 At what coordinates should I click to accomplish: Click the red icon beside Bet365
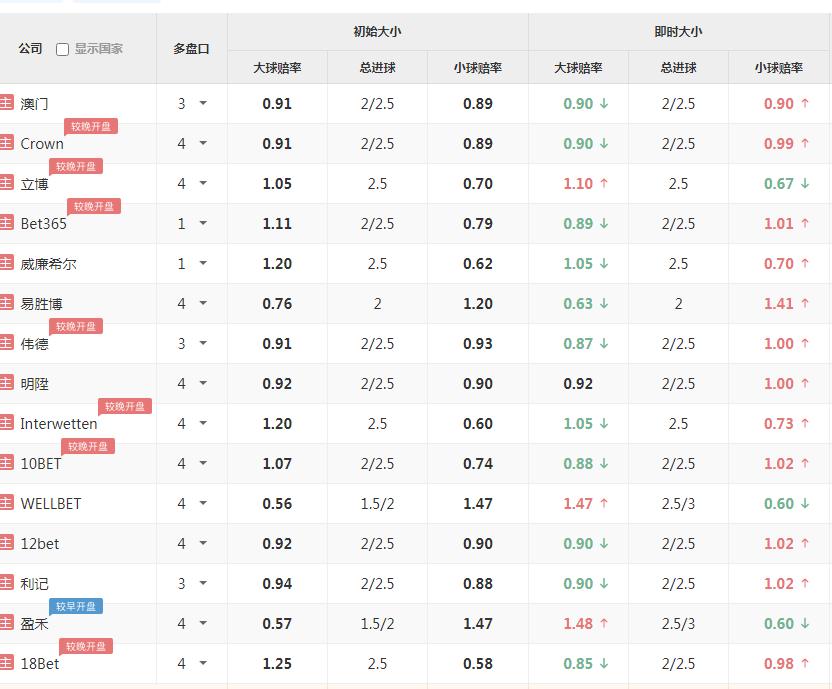click(x=6, y=222)
